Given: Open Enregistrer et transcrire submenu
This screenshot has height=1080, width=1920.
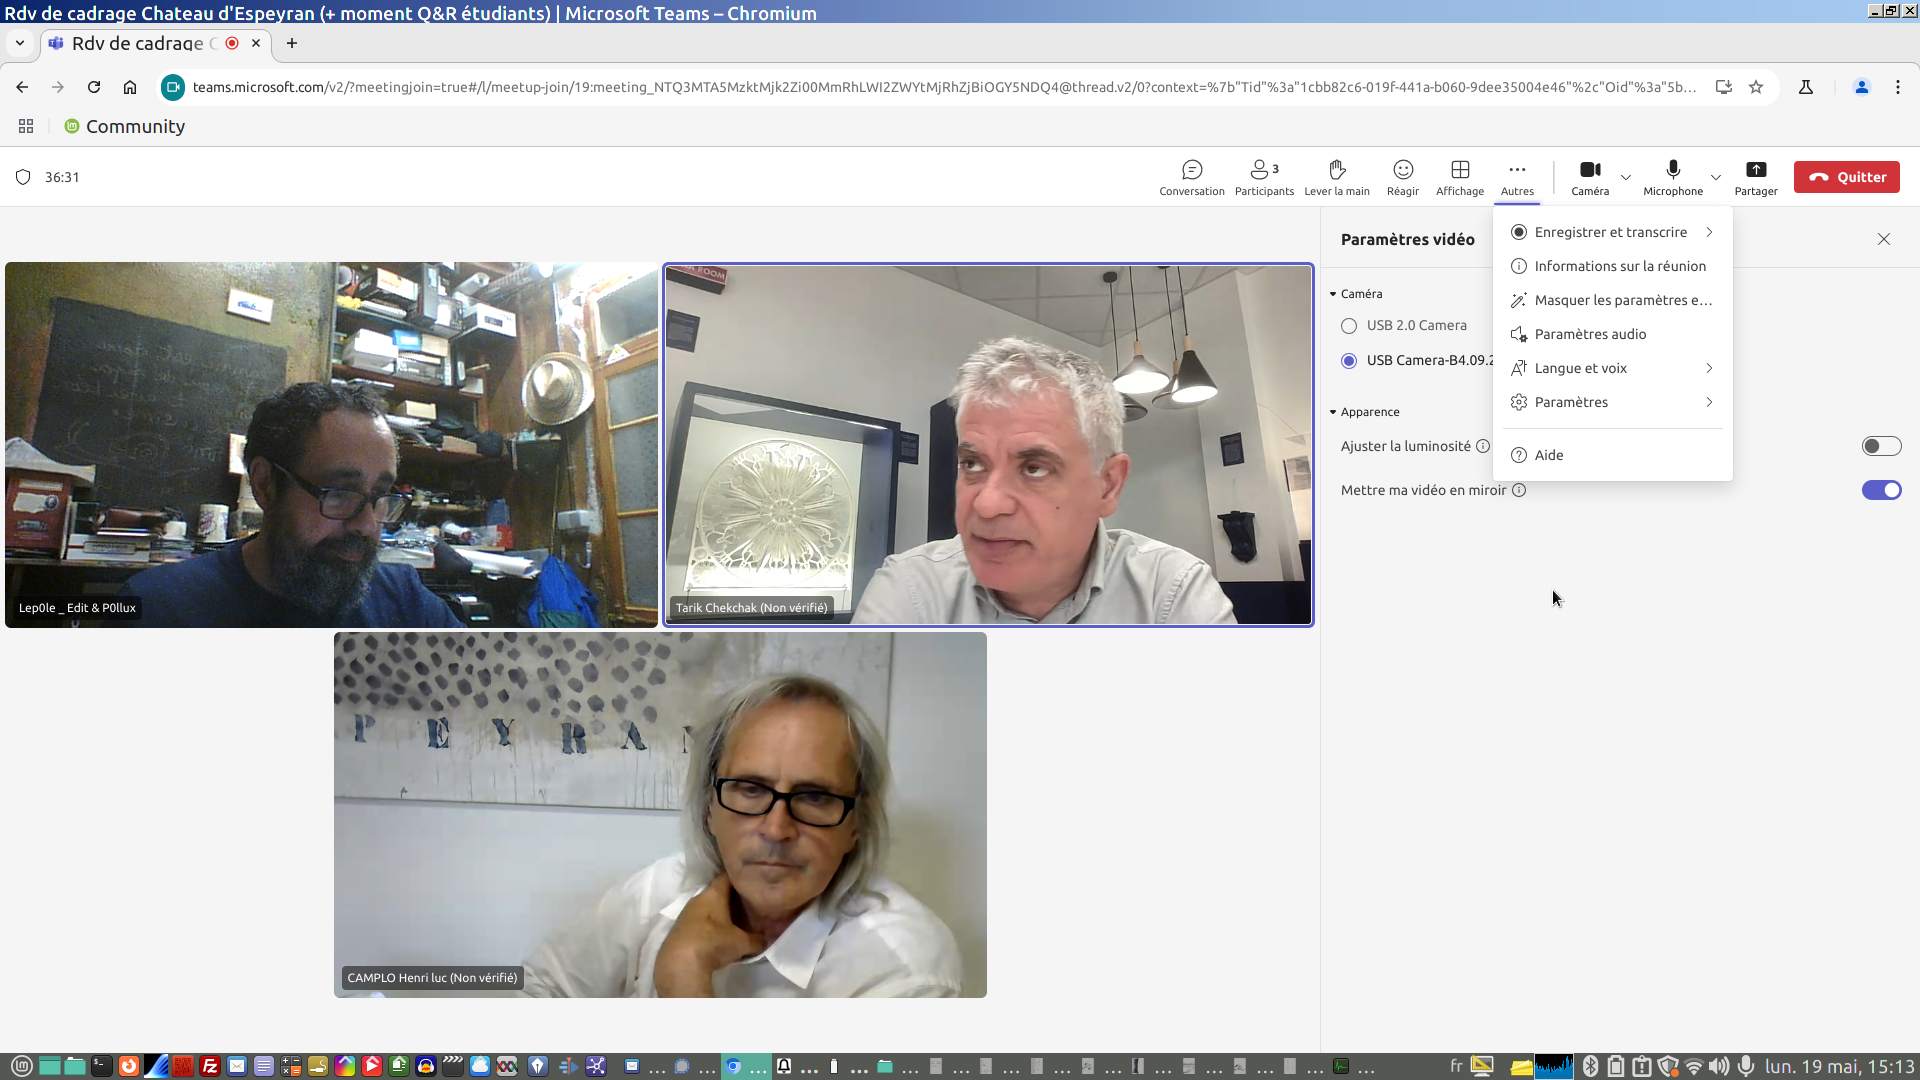Looking at the screenshot, I should click(1612, 232).
